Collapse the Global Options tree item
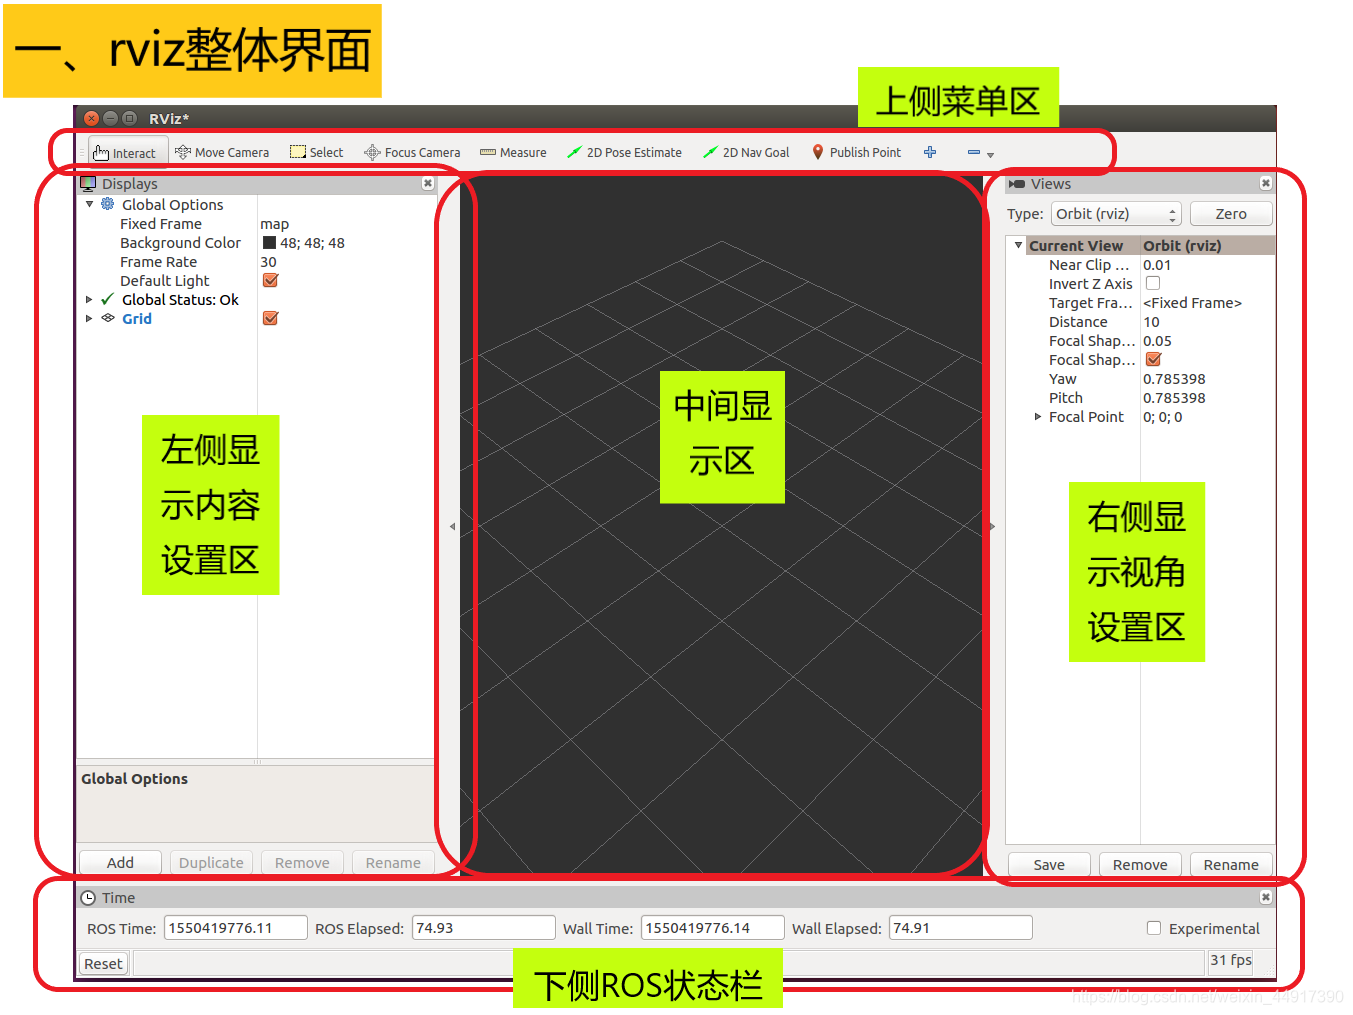1353x1015 pixels. click(x=89, y=204)
